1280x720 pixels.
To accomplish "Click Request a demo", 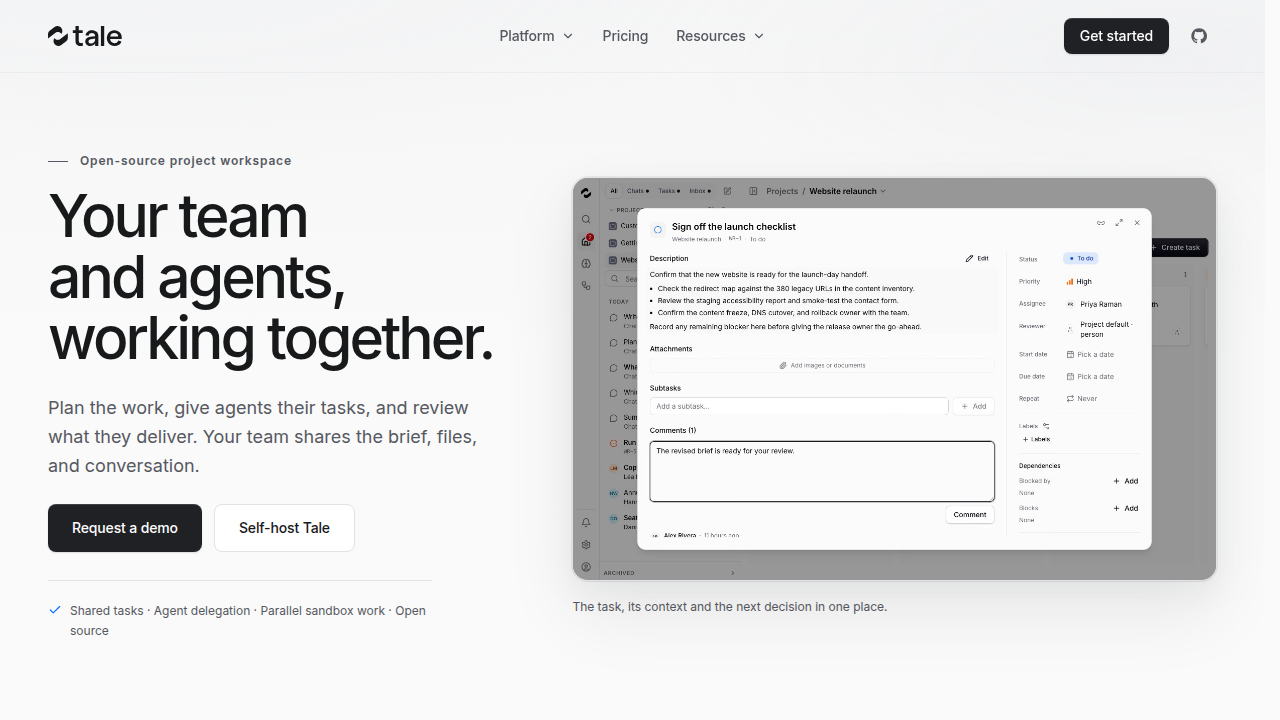I will (125, 528).
